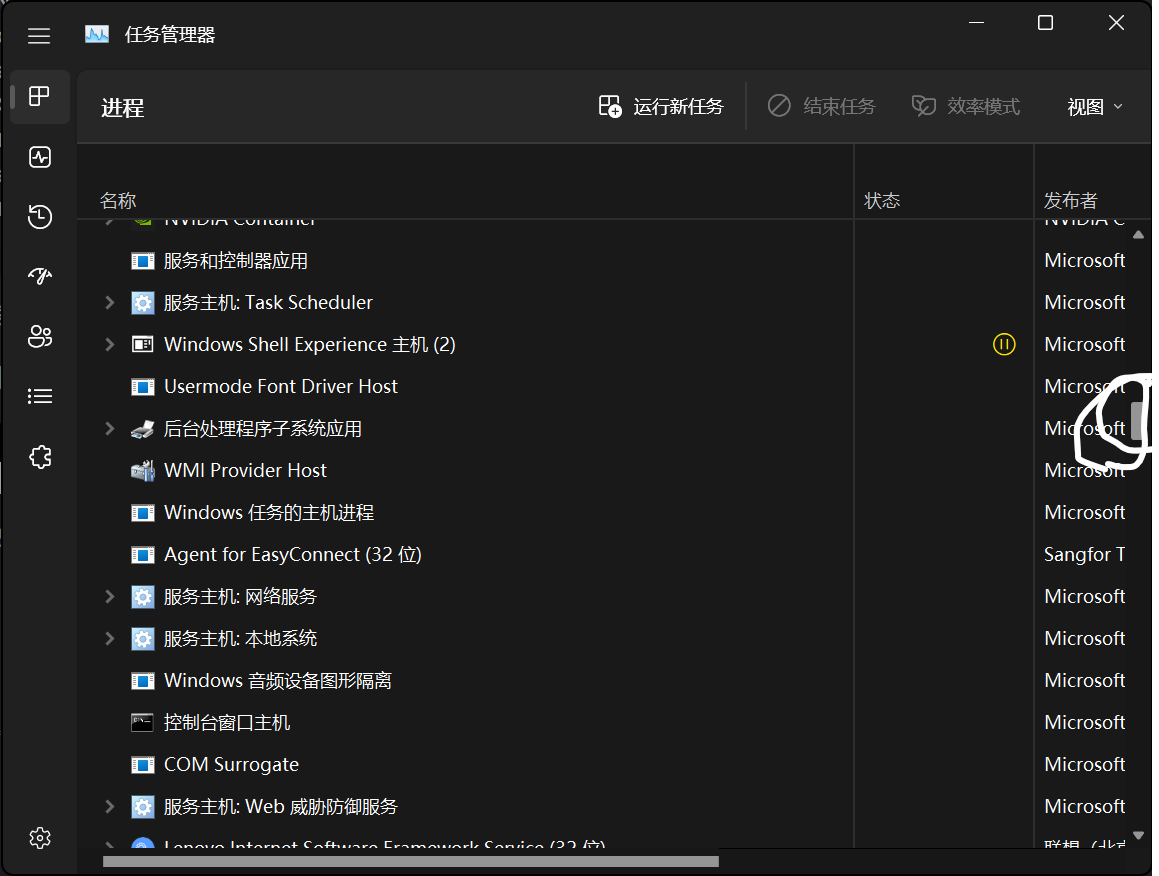
Task: Open the Services page in sidebar
Action: click(40, 457)
